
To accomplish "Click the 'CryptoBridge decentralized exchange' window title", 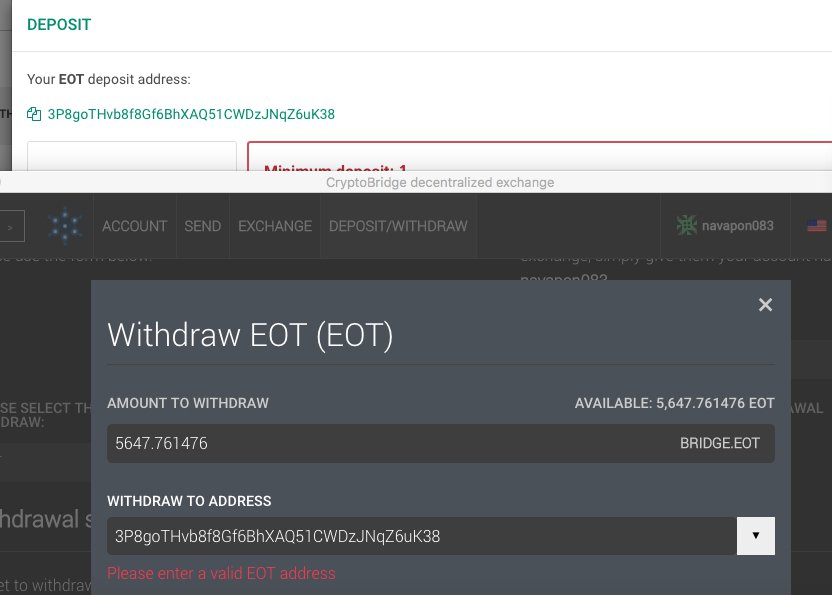I will click(440, 183).
